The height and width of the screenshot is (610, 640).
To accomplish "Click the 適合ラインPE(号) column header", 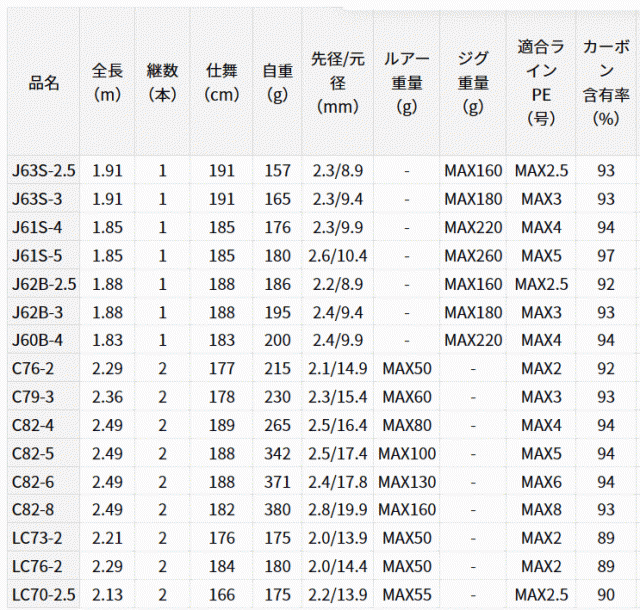I will [x=541, y=82].
